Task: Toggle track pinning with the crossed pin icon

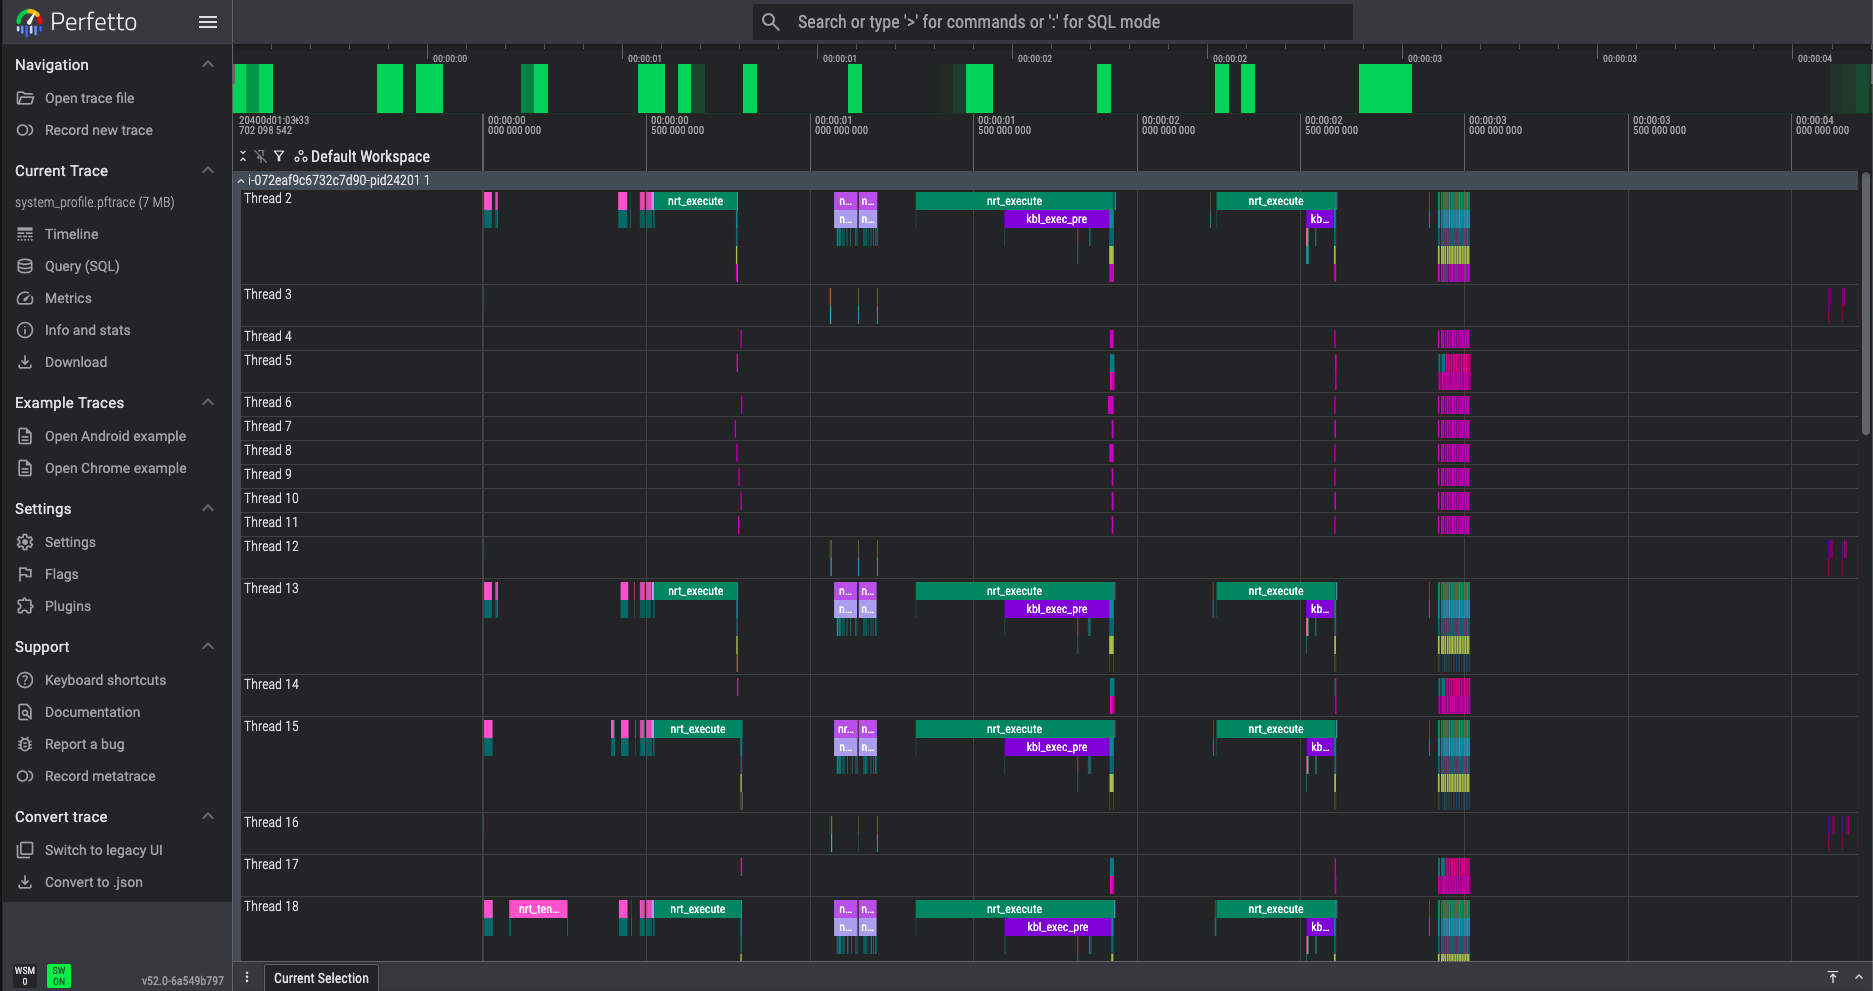Action: click(x=260, y=156)
